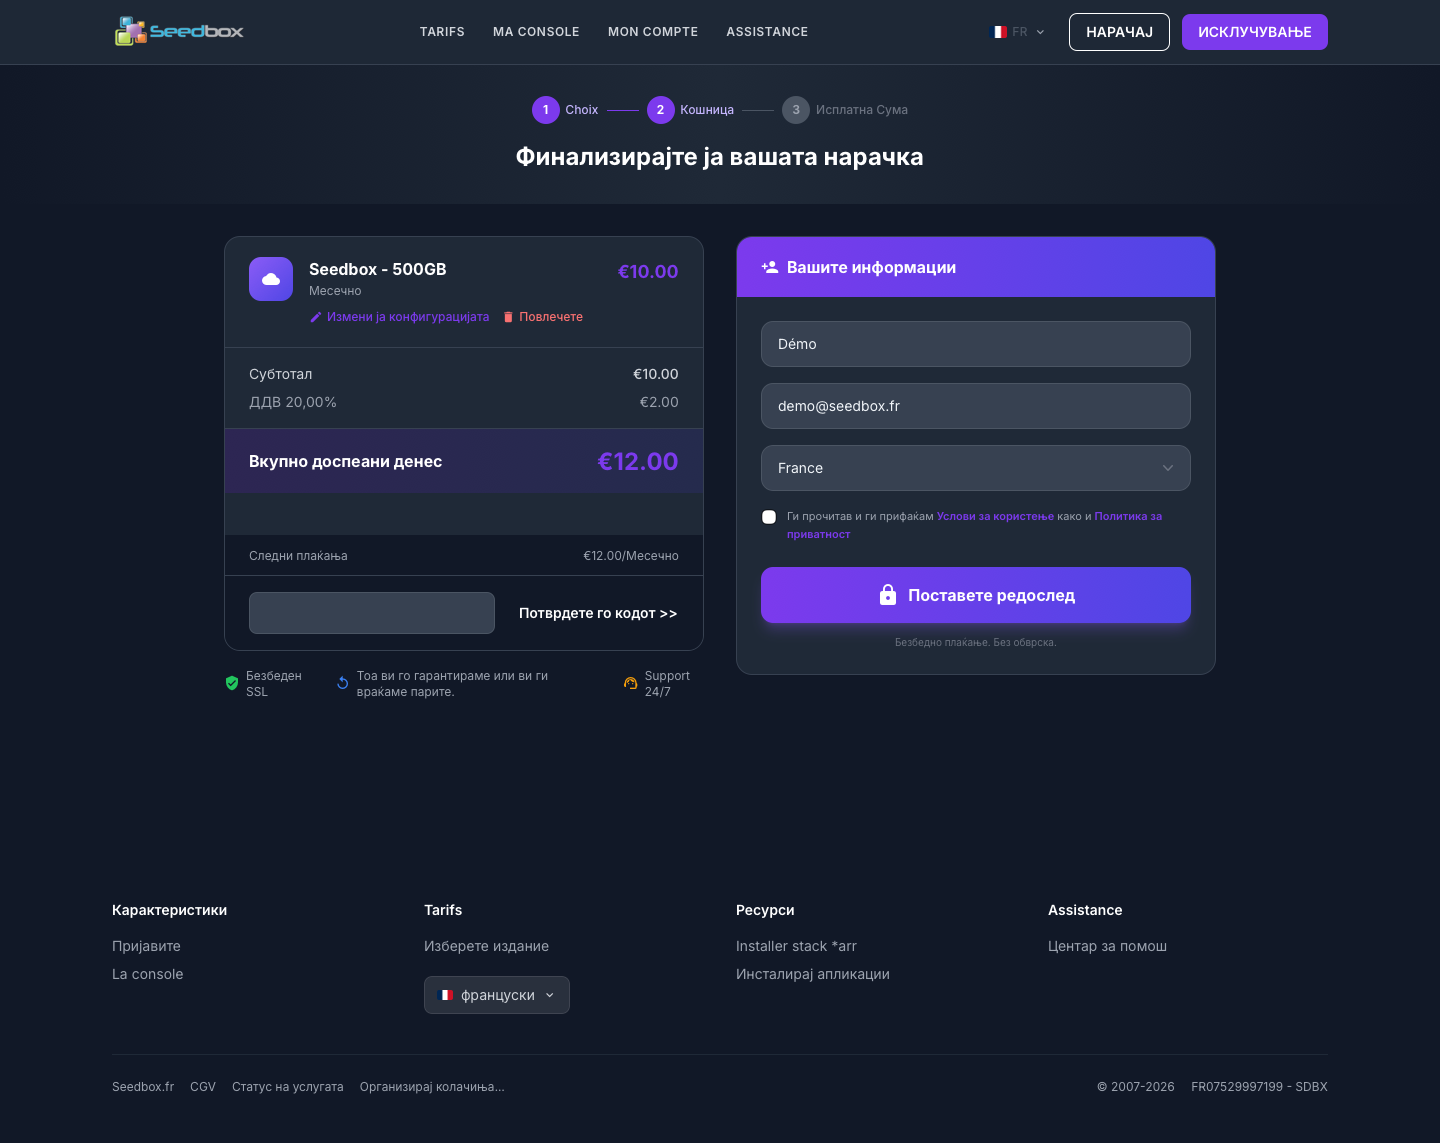
Task: Open La console footer link
Action: [148, 974]
